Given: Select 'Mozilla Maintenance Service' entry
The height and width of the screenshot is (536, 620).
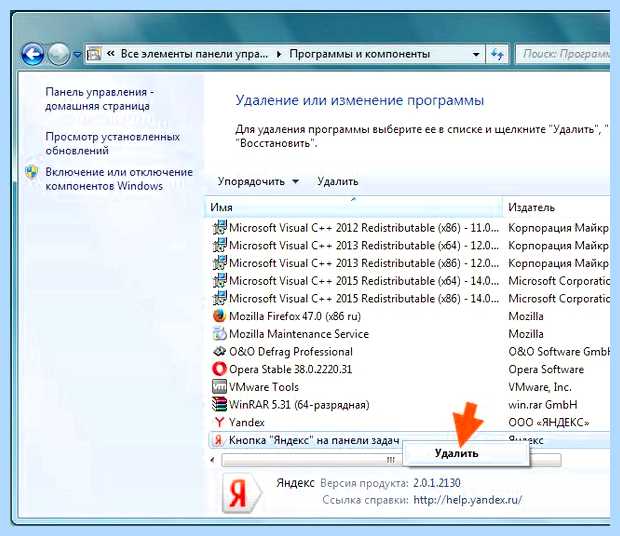Looking at the screenshot, I should 299,334.
